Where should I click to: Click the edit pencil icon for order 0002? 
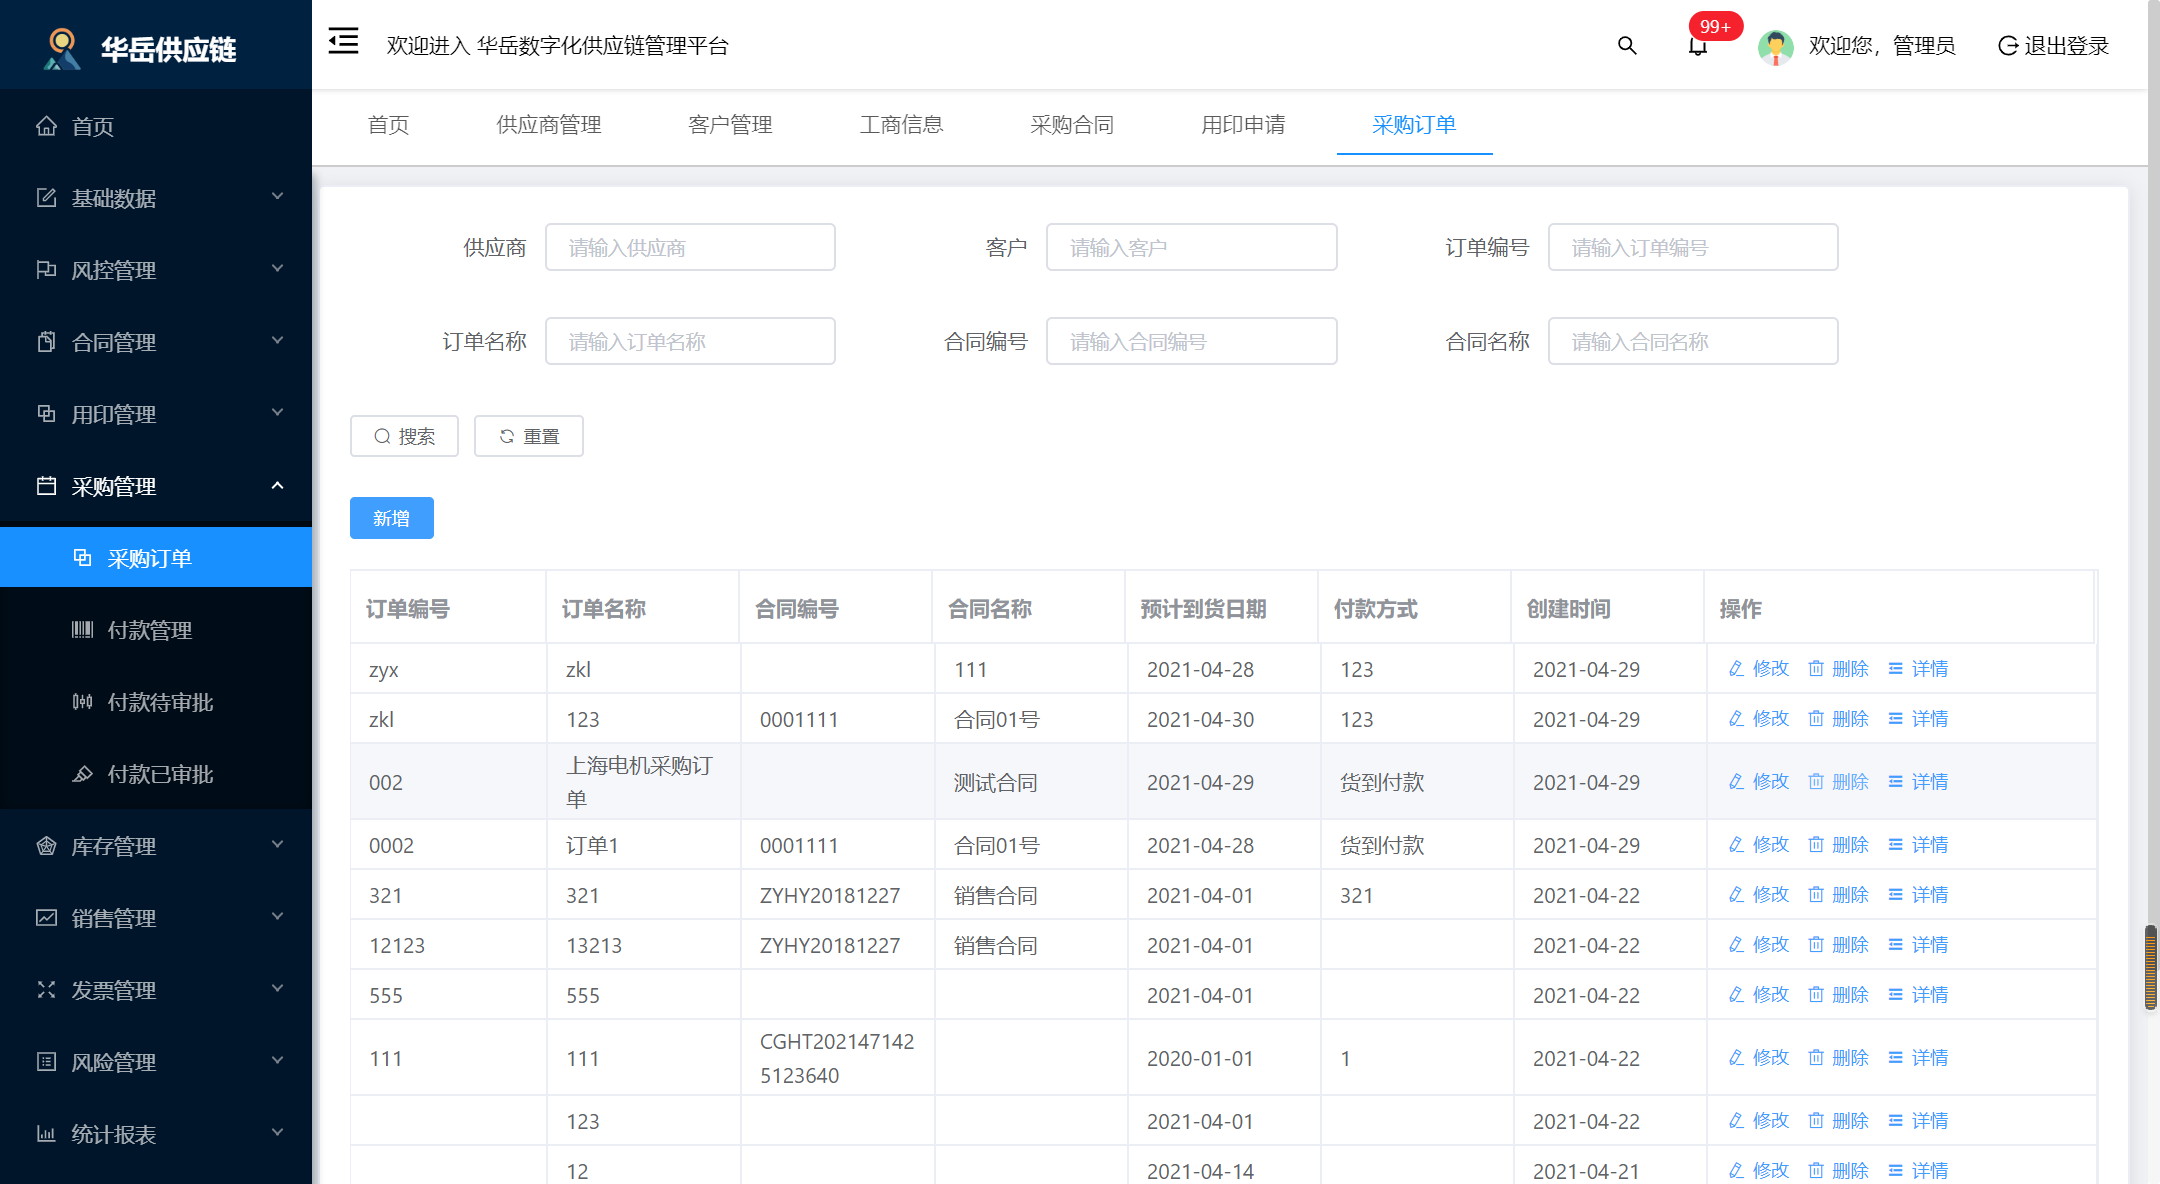pyautogui.click(x=1736, y=845)
